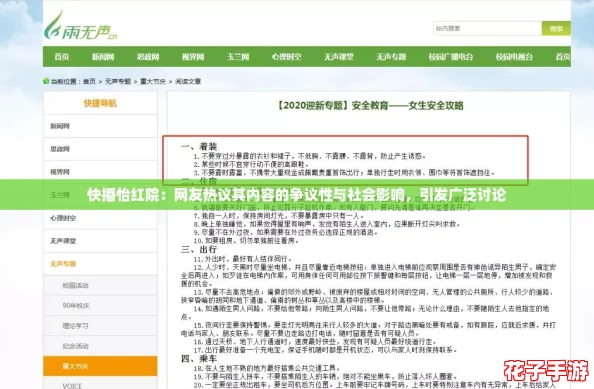Click the 三、出行 section heading
594x389 pixels.
click(x=199, y=249)
